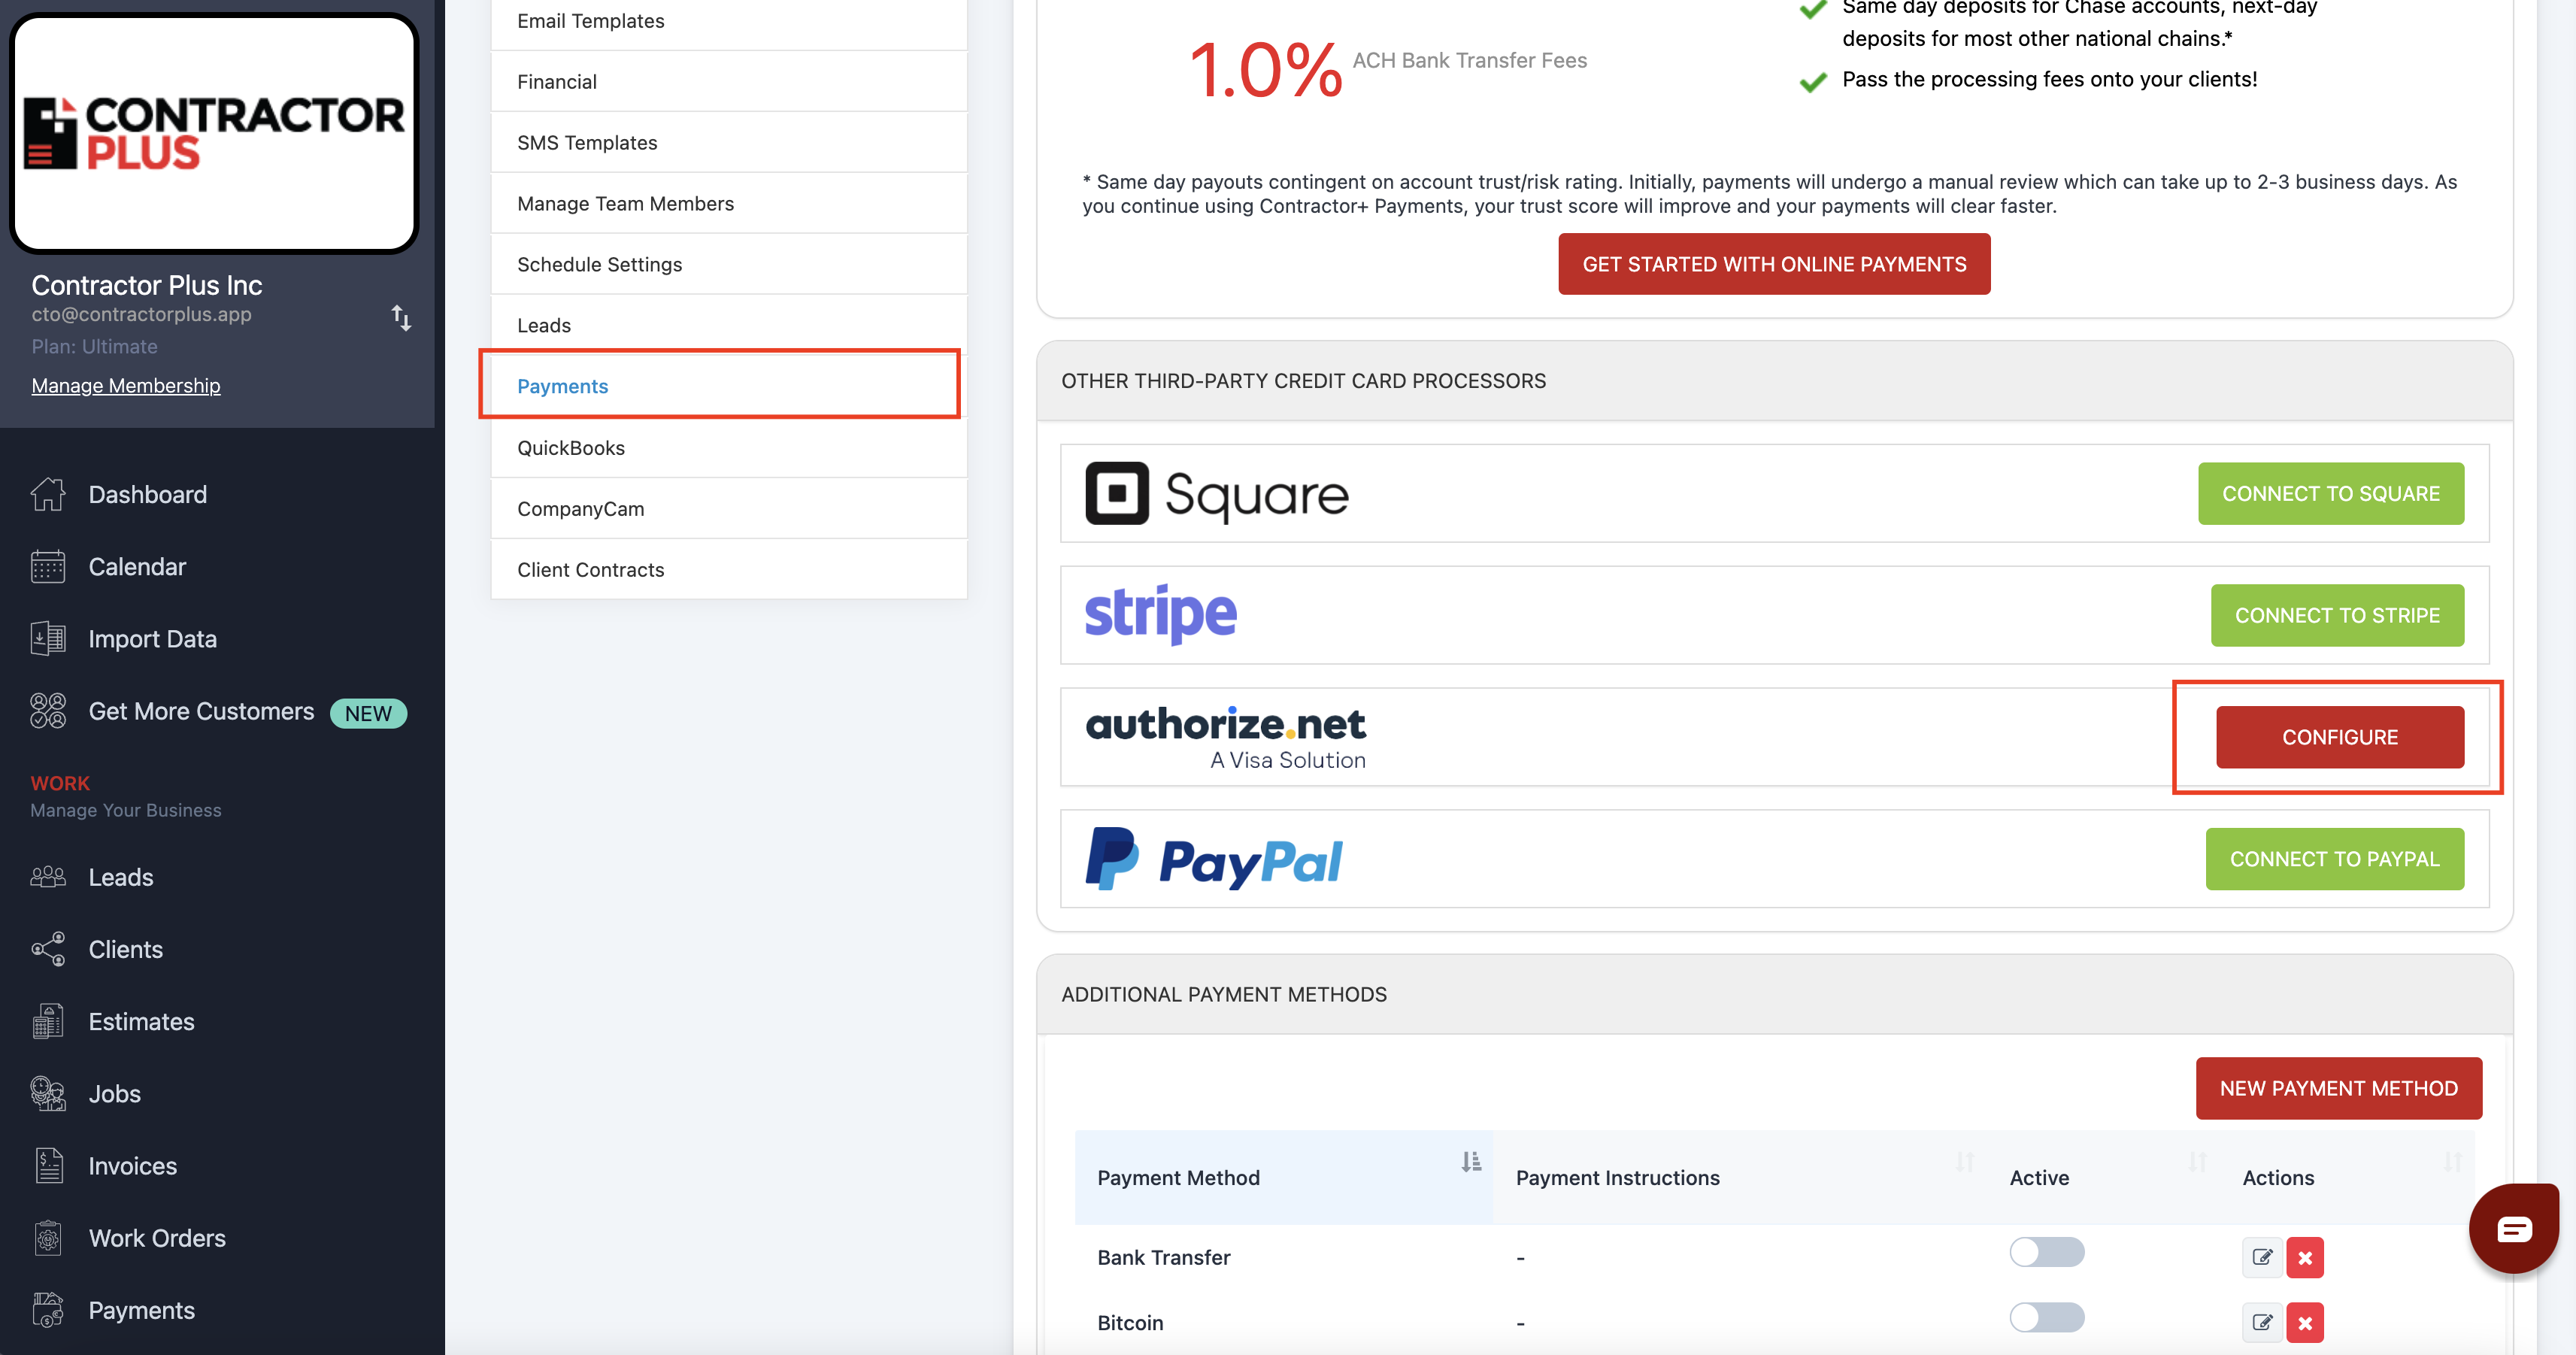Click Manage Membership link

[125, 385]
